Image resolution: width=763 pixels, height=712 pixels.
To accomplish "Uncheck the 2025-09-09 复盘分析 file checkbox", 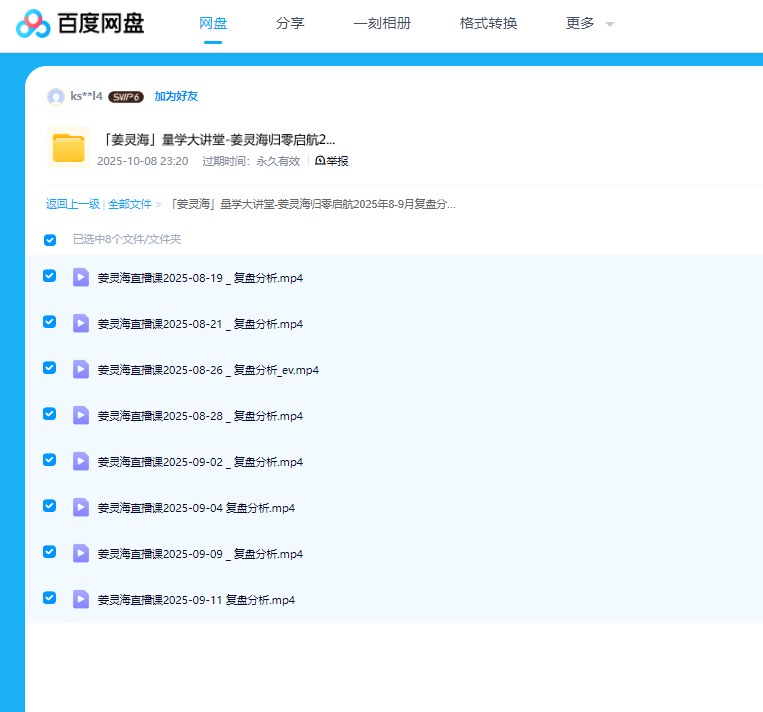I will coord(50,552).
